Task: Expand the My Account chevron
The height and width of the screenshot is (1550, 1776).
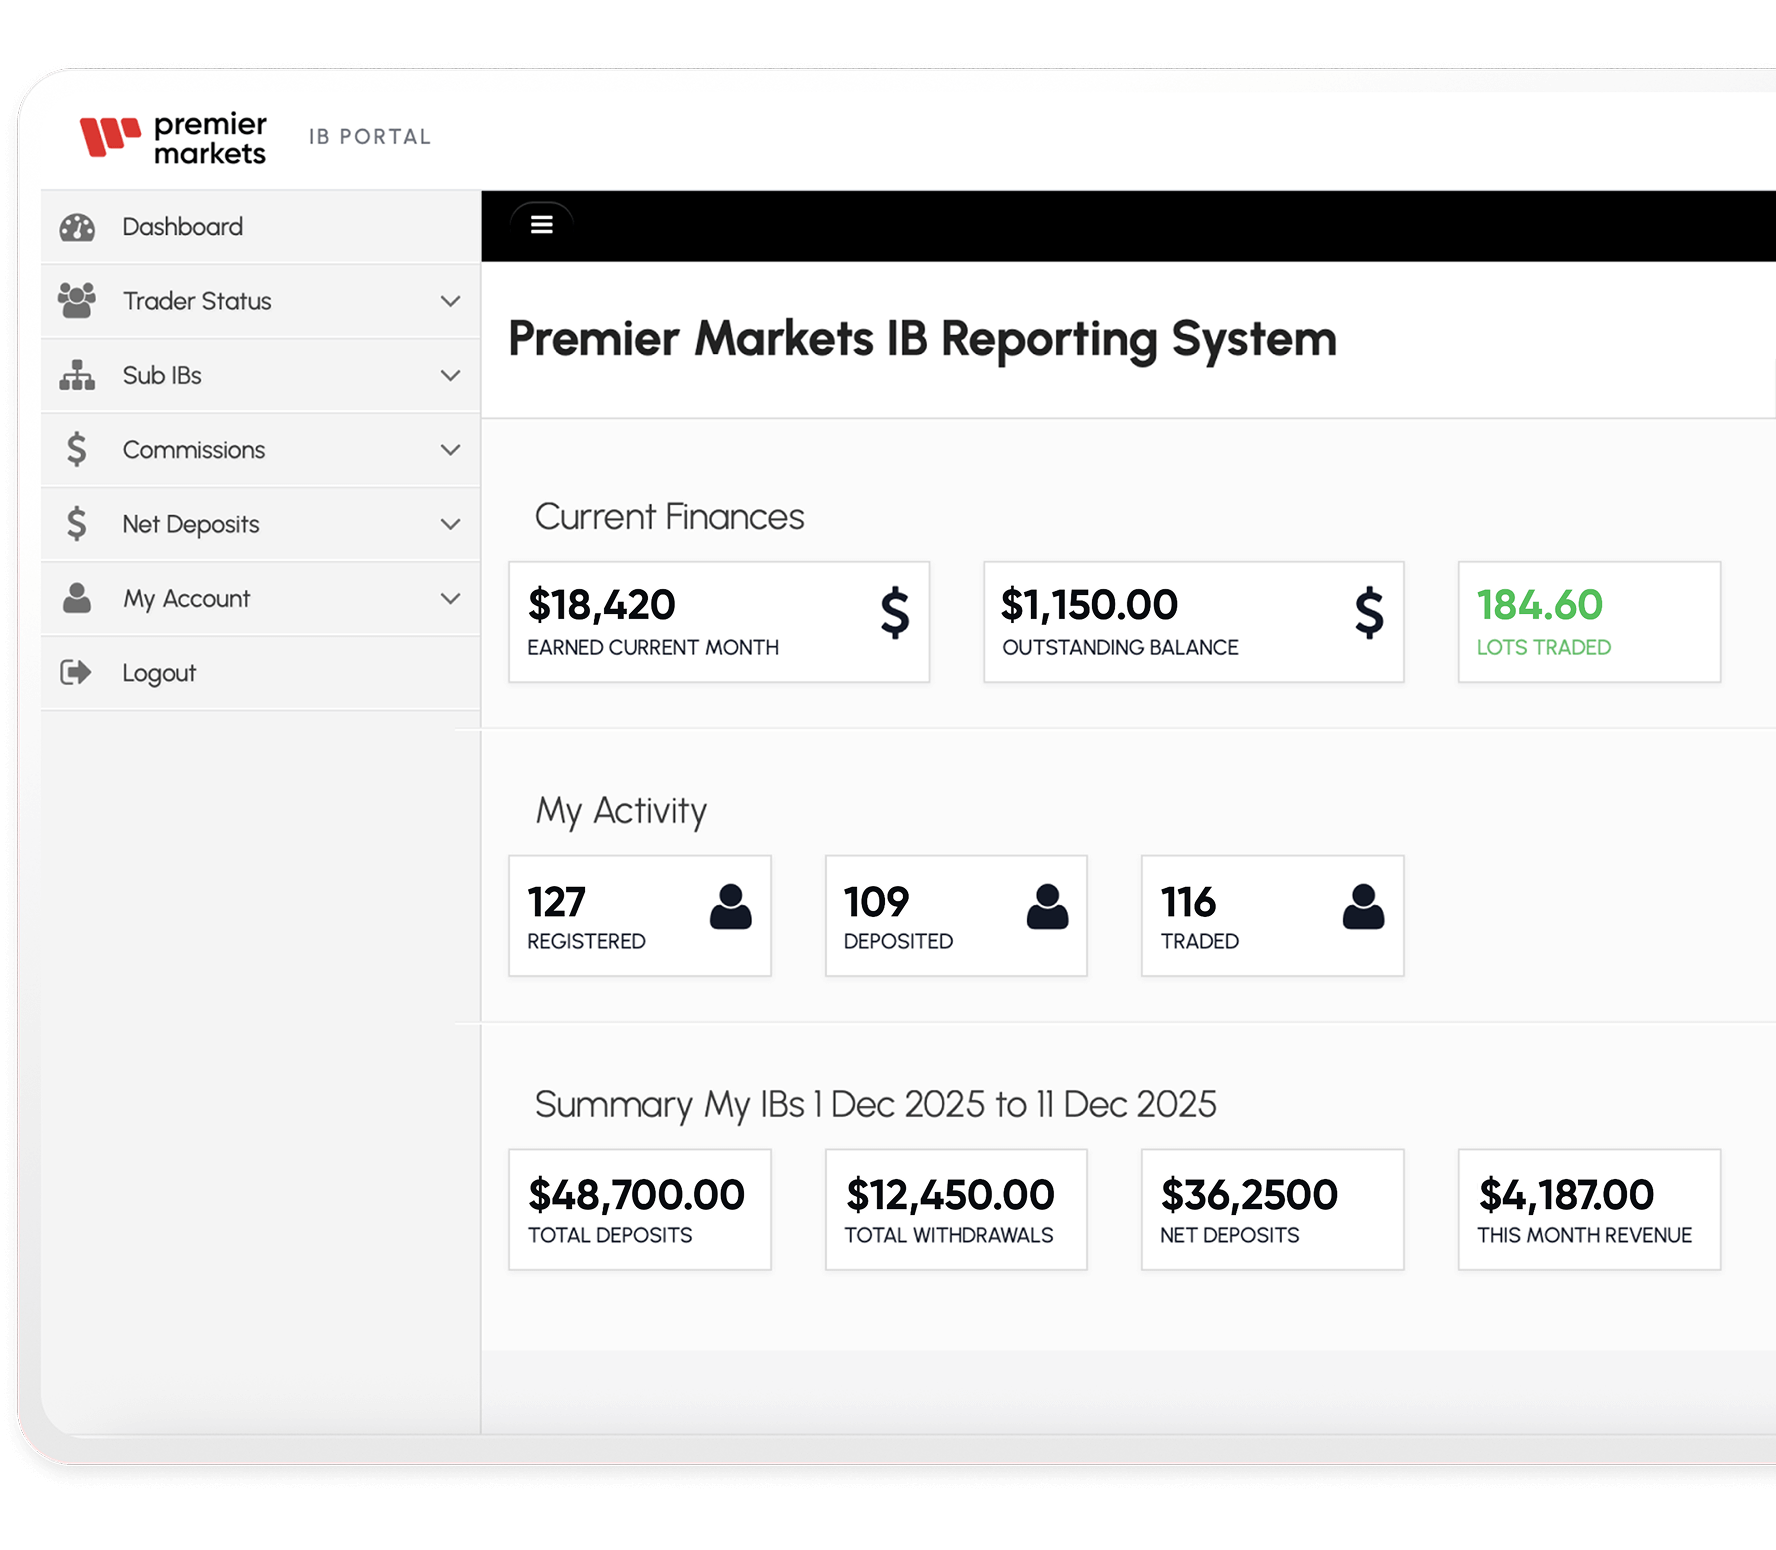Action: [451, 598]
